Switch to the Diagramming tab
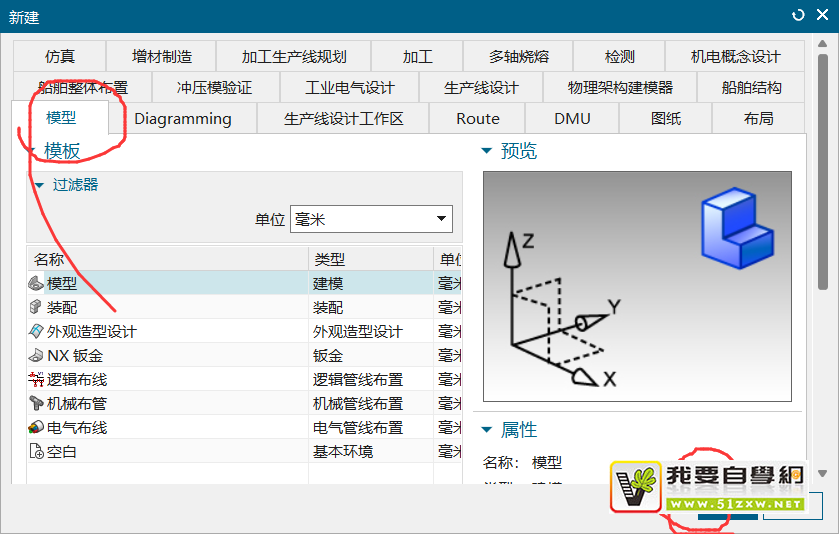Image resolution: width=839 pixels, height=534 pixels. coord(182,118)
